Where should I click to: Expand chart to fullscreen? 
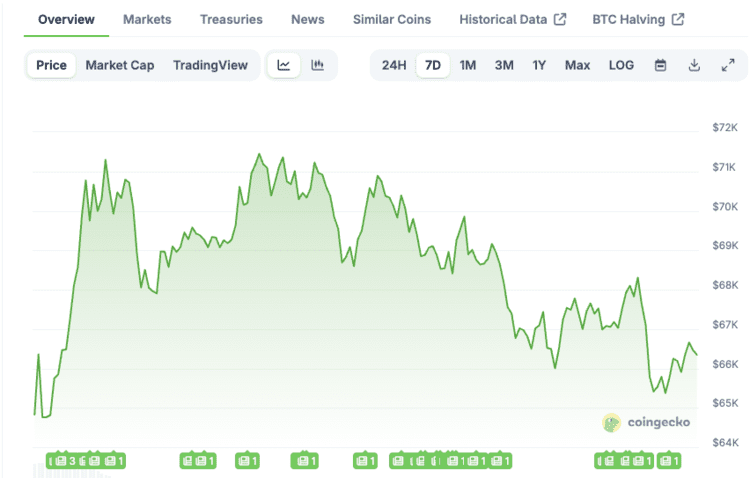point(727,65)
